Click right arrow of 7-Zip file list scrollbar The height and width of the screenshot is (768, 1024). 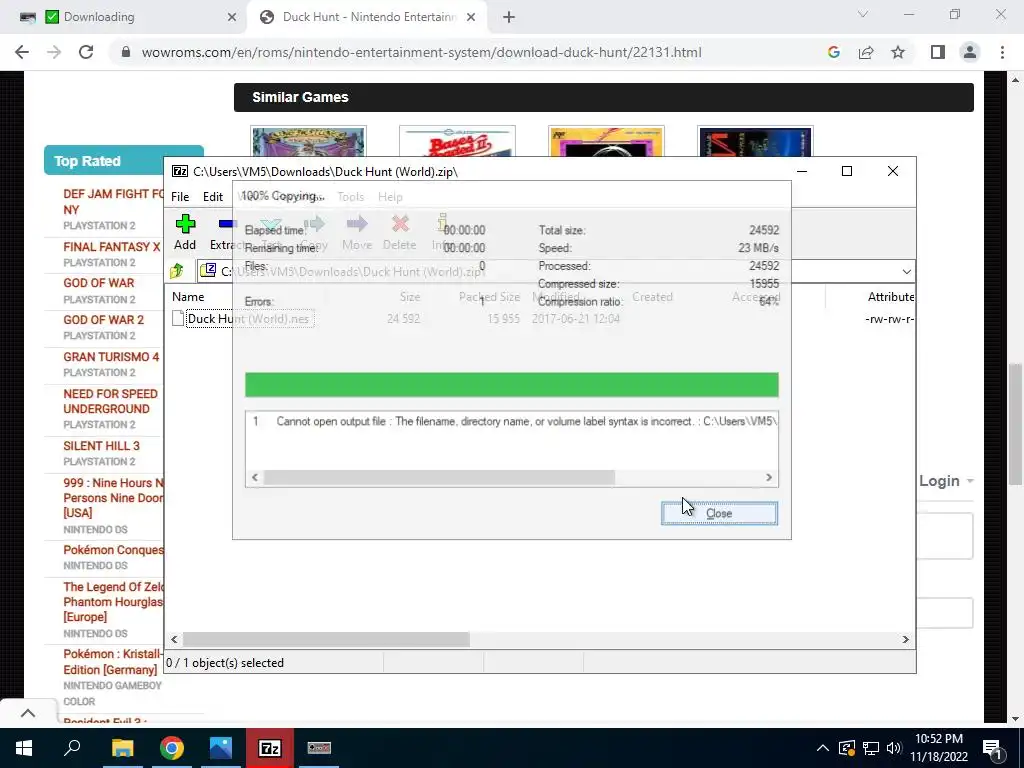pyautogui.click(x=906, y=639)
